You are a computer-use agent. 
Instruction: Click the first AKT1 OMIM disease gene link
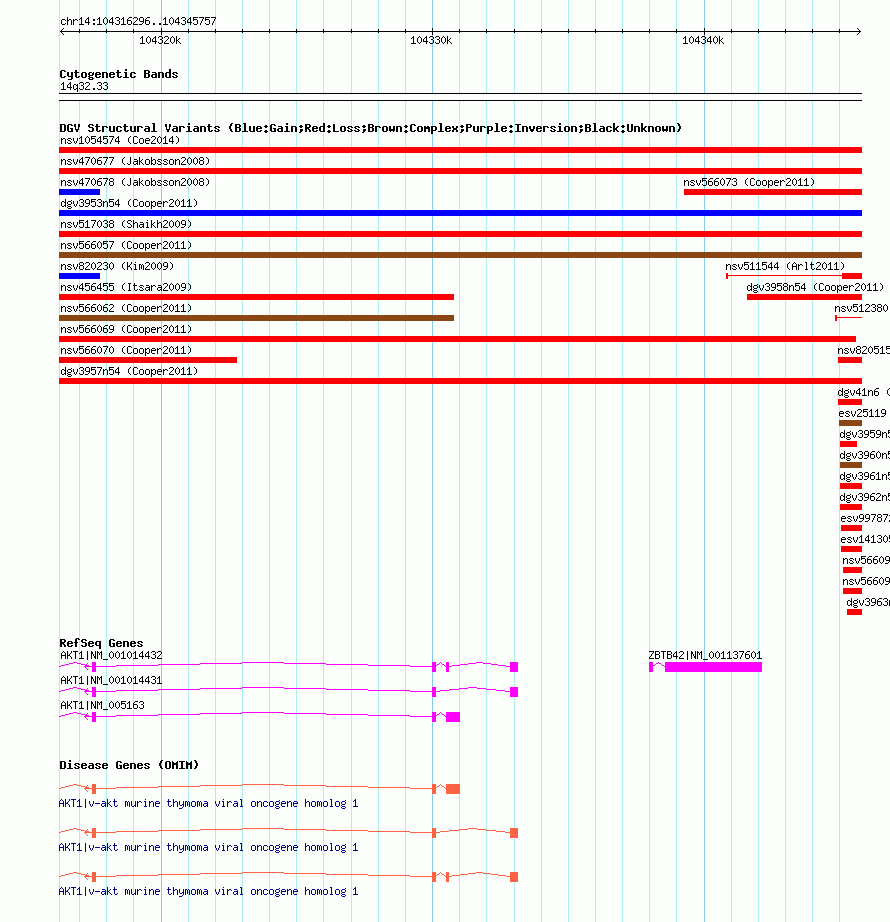pyautogui.click(x=208, y=803)
